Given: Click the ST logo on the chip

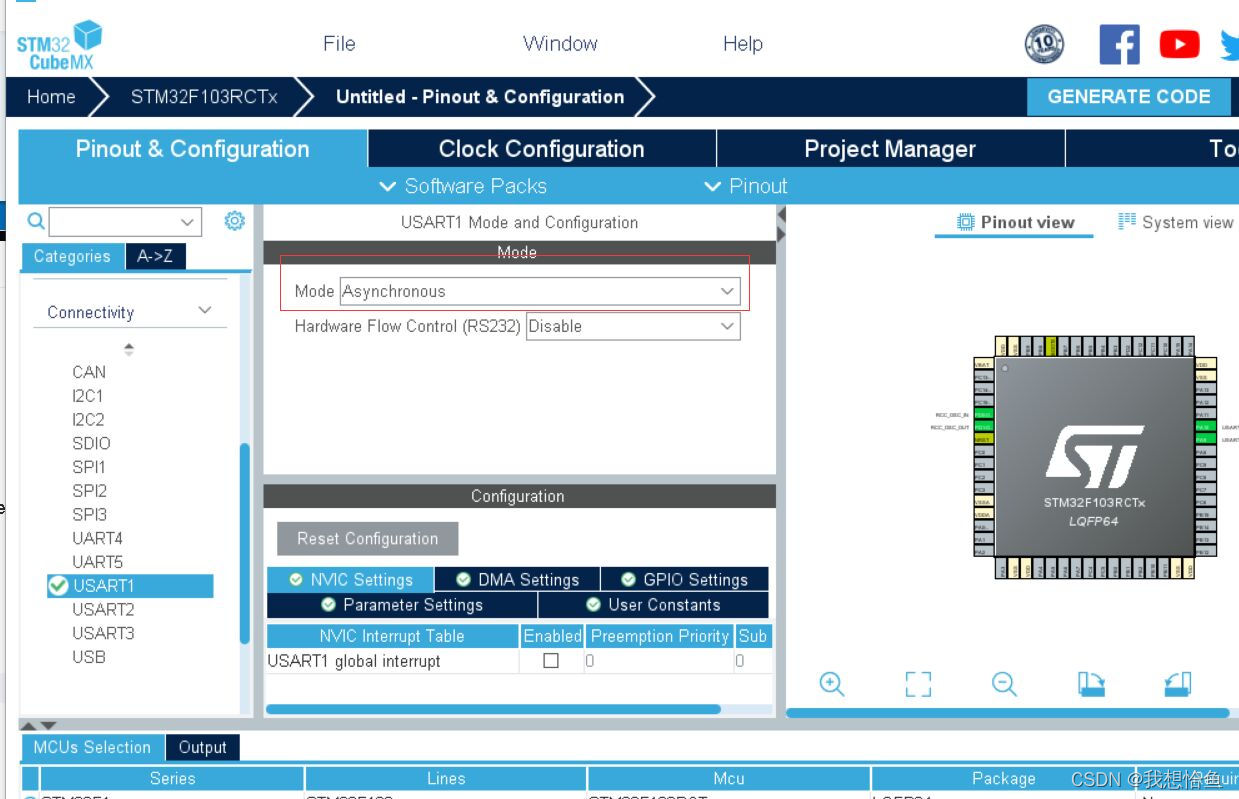Looking at the screenshot, I should pos(1094,456).
